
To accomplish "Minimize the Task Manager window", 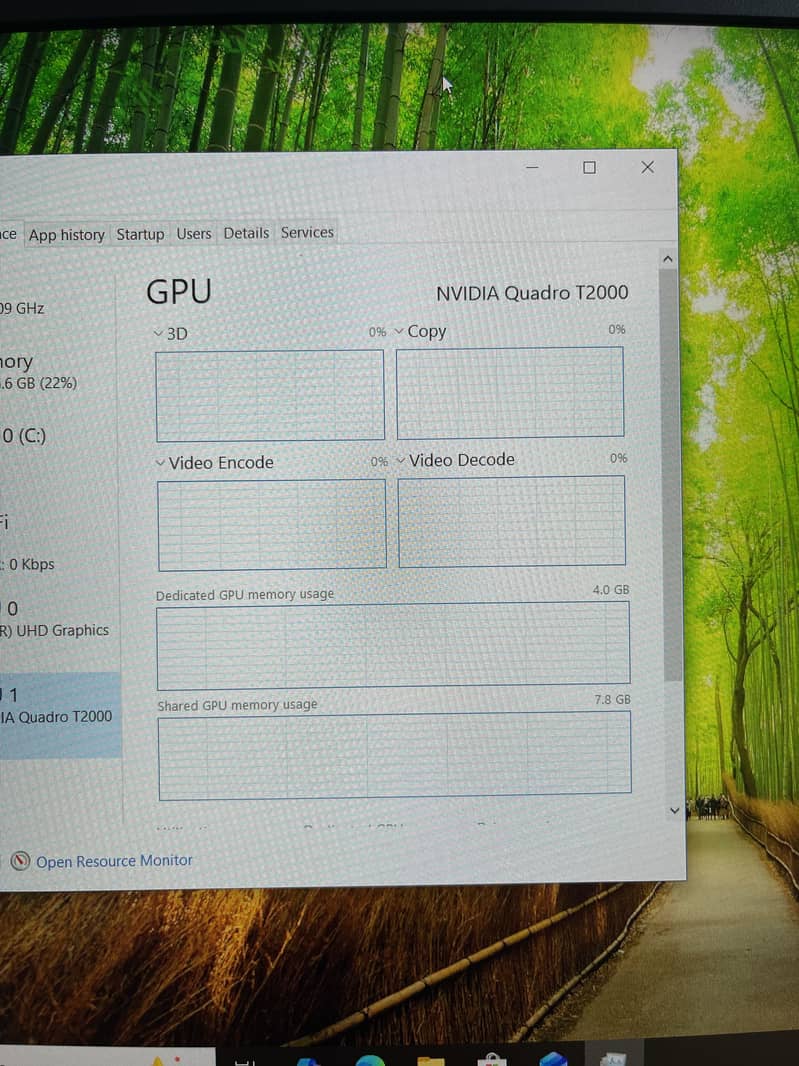I will pyautogui.click(x=532, y=167).
